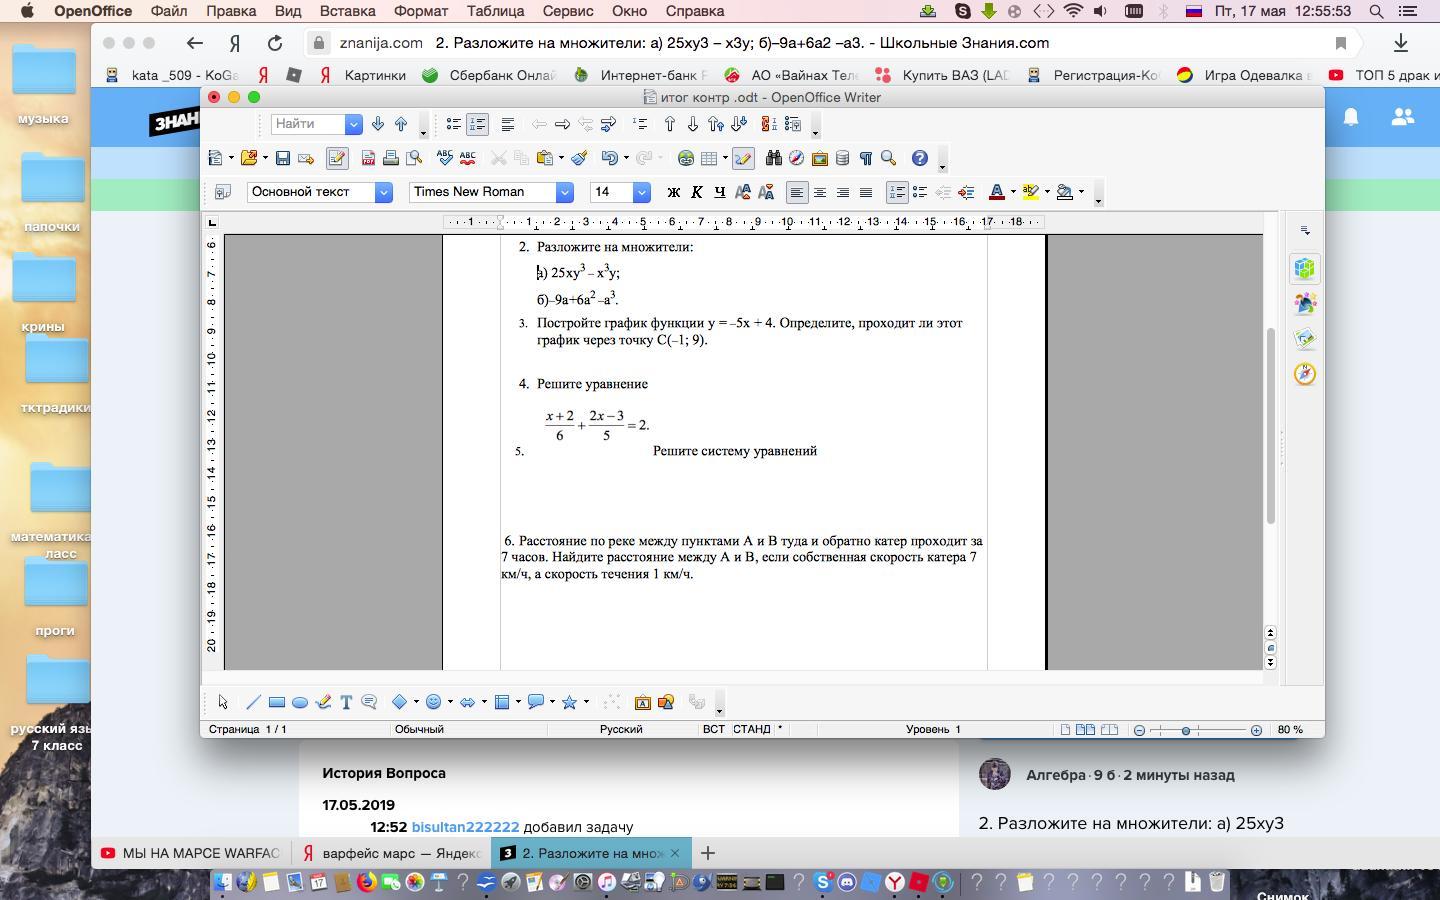
Task: Click the bisultan222222 user link
Action: 465,827
